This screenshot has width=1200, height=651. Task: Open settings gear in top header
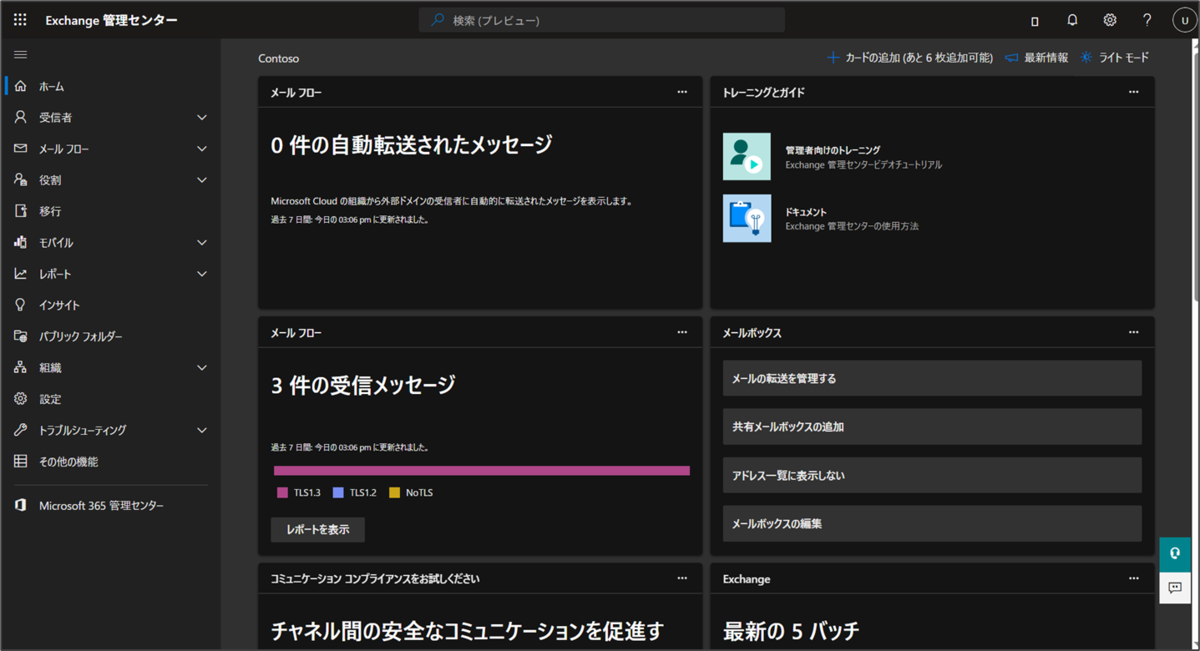coord(1109,20)
